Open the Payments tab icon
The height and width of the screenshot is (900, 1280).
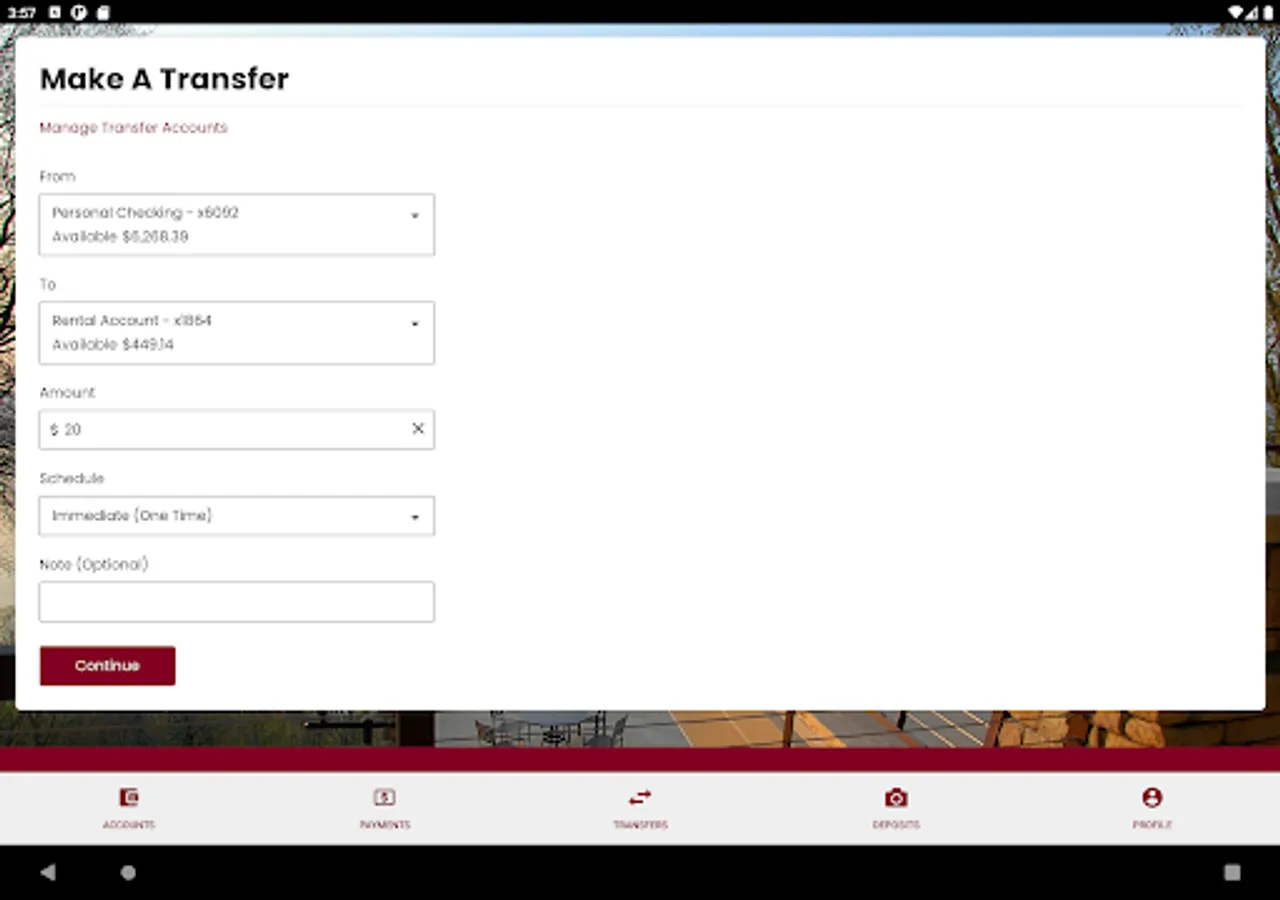tap(384, 797)
